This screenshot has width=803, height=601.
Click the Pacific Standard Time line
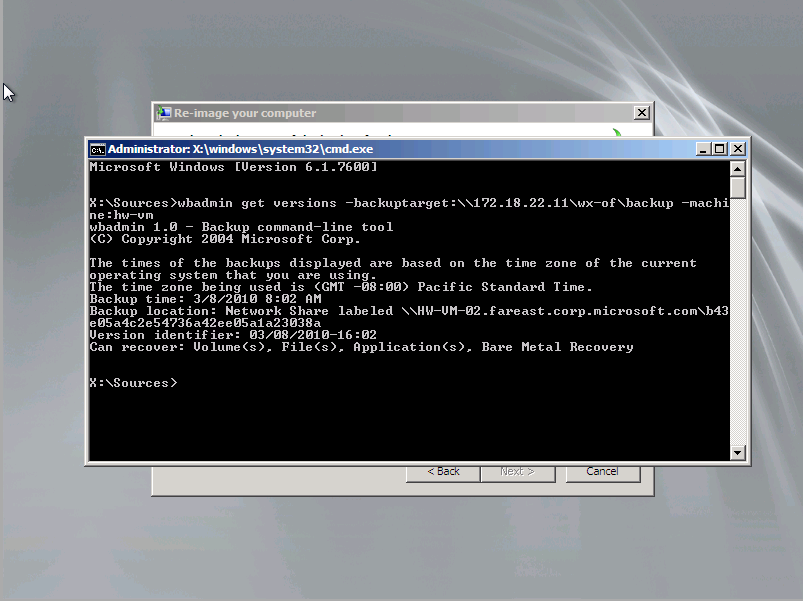point(341,287)
